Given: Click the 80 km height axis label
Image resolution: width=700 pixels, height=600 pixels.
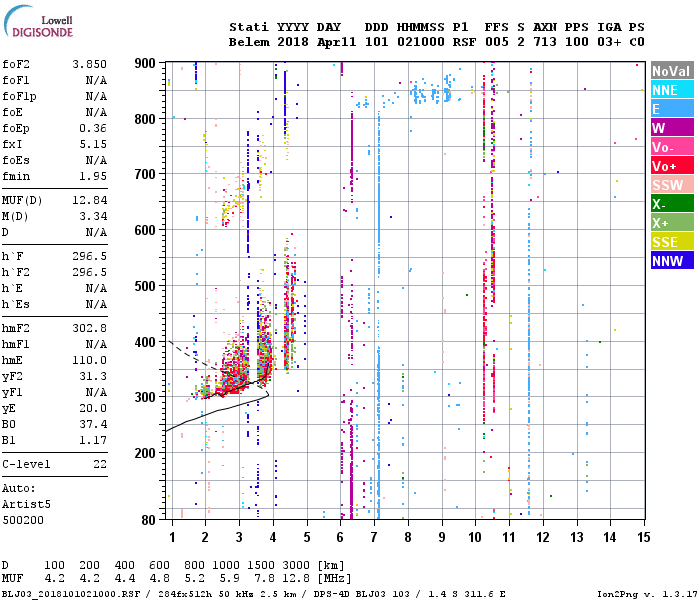Looking at the screenshot, I should pyautogui.click(x=148, y=520).
